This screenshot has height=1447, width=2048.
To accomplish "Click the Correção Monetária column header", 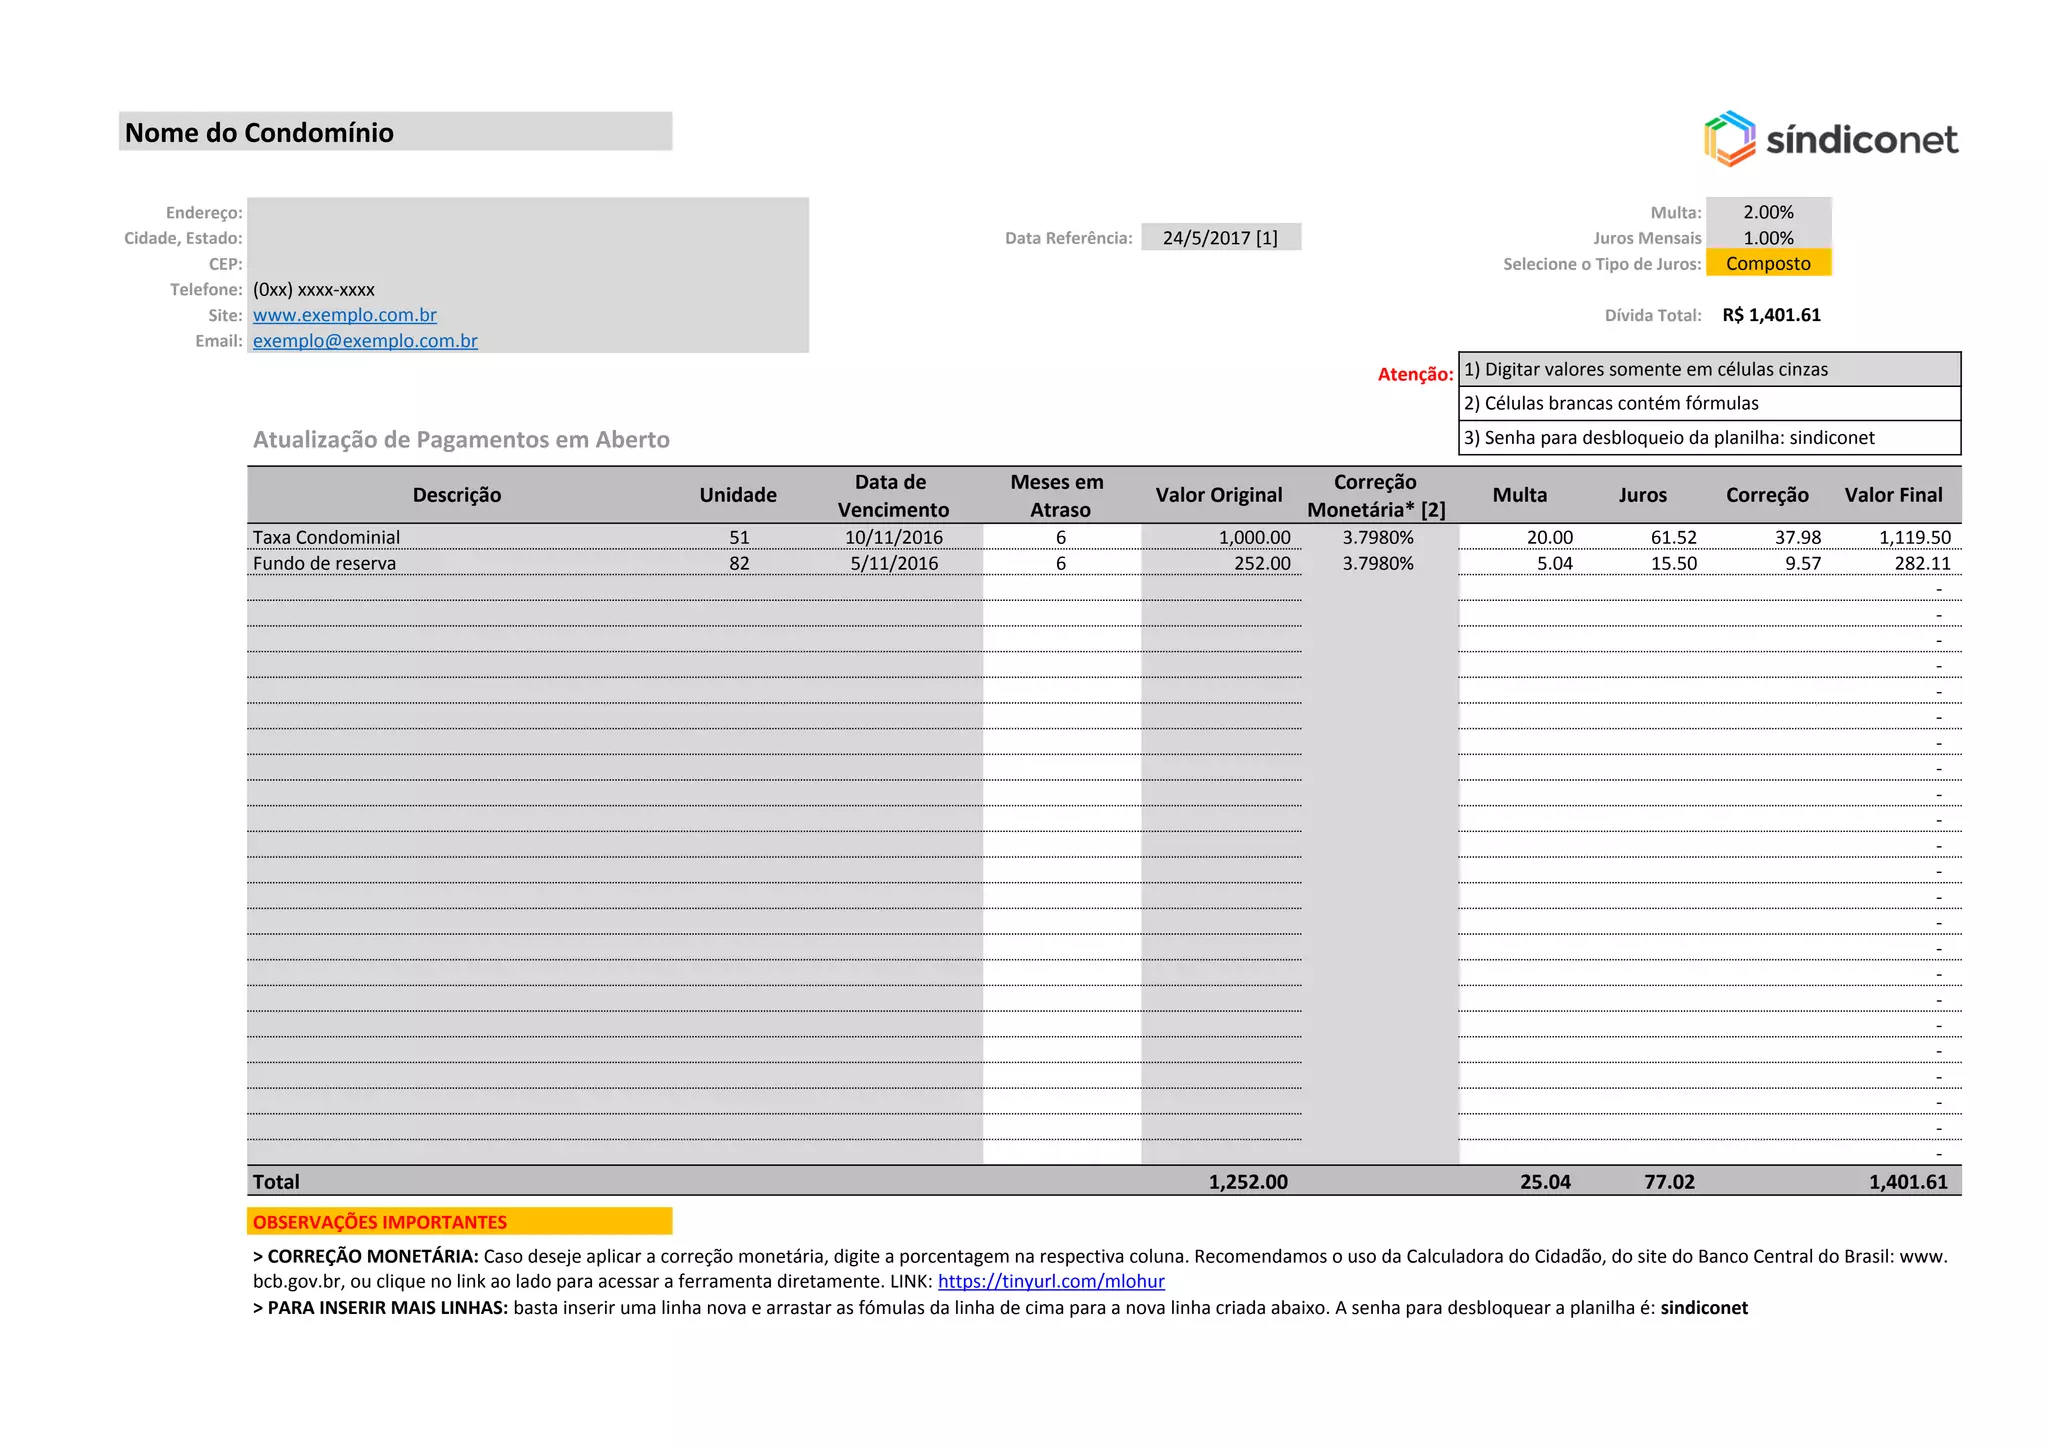I will pyautogui.click(x=1376, y=495).
